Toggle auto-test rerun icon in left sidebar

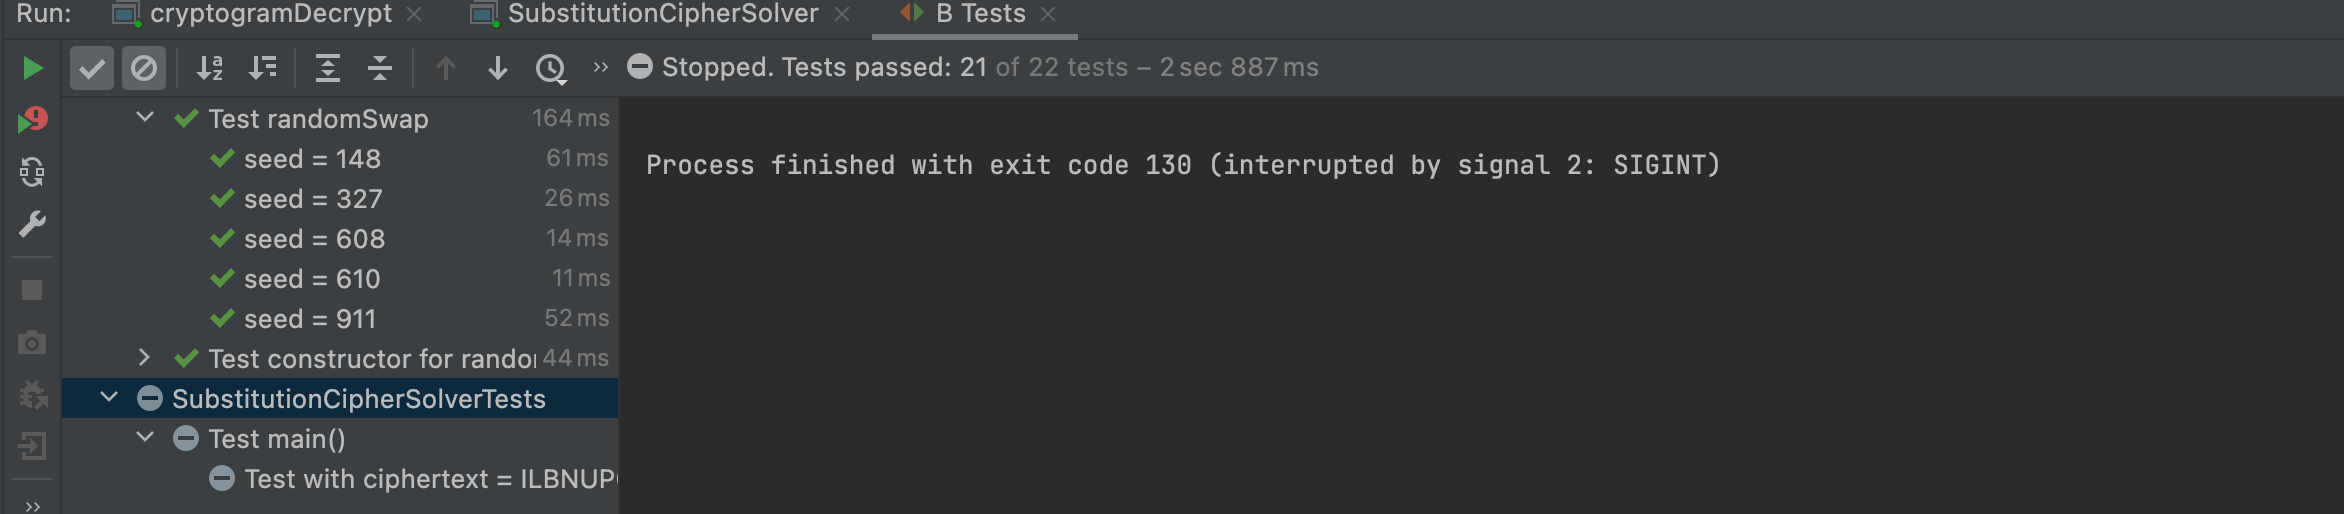(32, 173)
